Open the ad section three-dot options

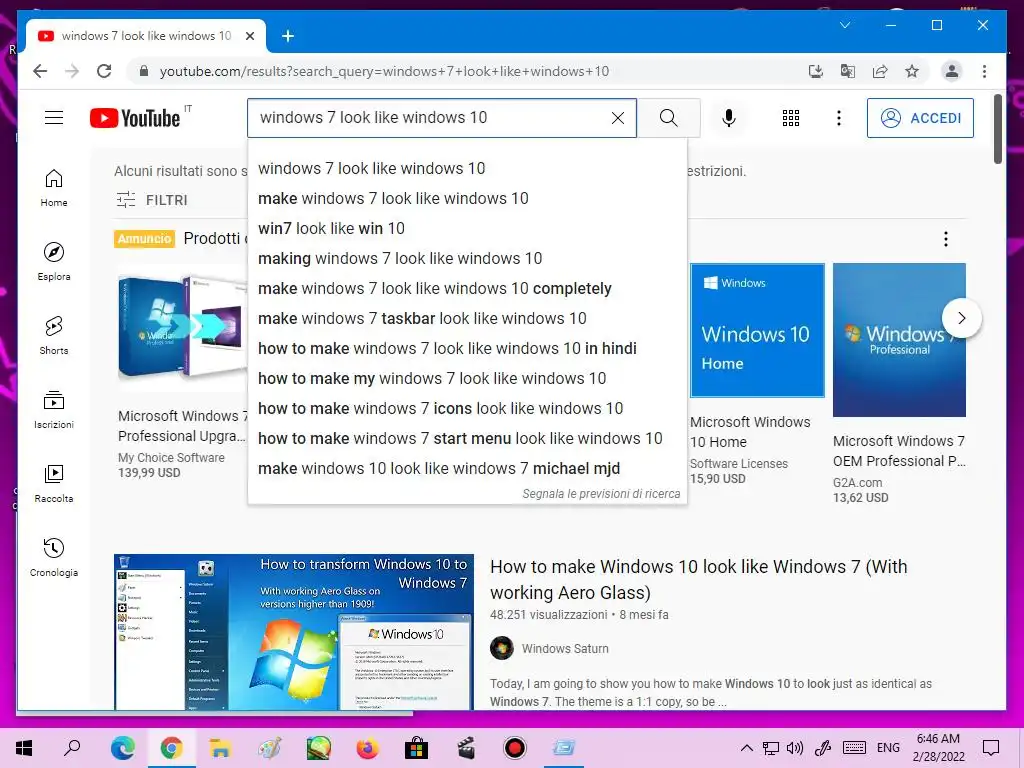[945, 239]
